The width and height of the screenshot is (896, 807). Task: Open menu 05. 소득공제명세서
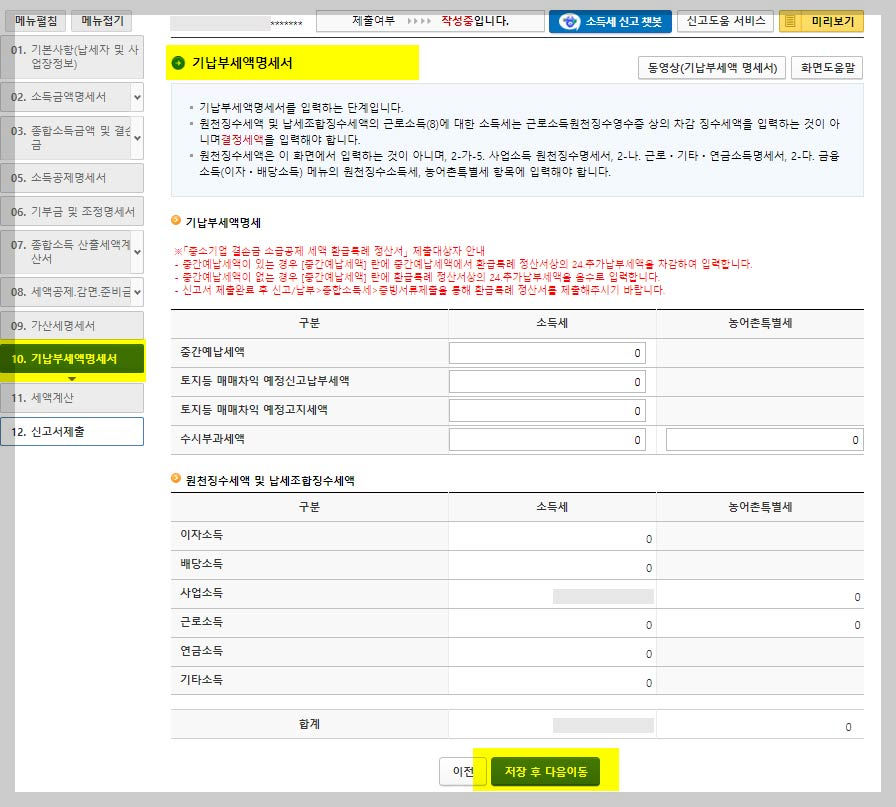[x=73, y=178]
